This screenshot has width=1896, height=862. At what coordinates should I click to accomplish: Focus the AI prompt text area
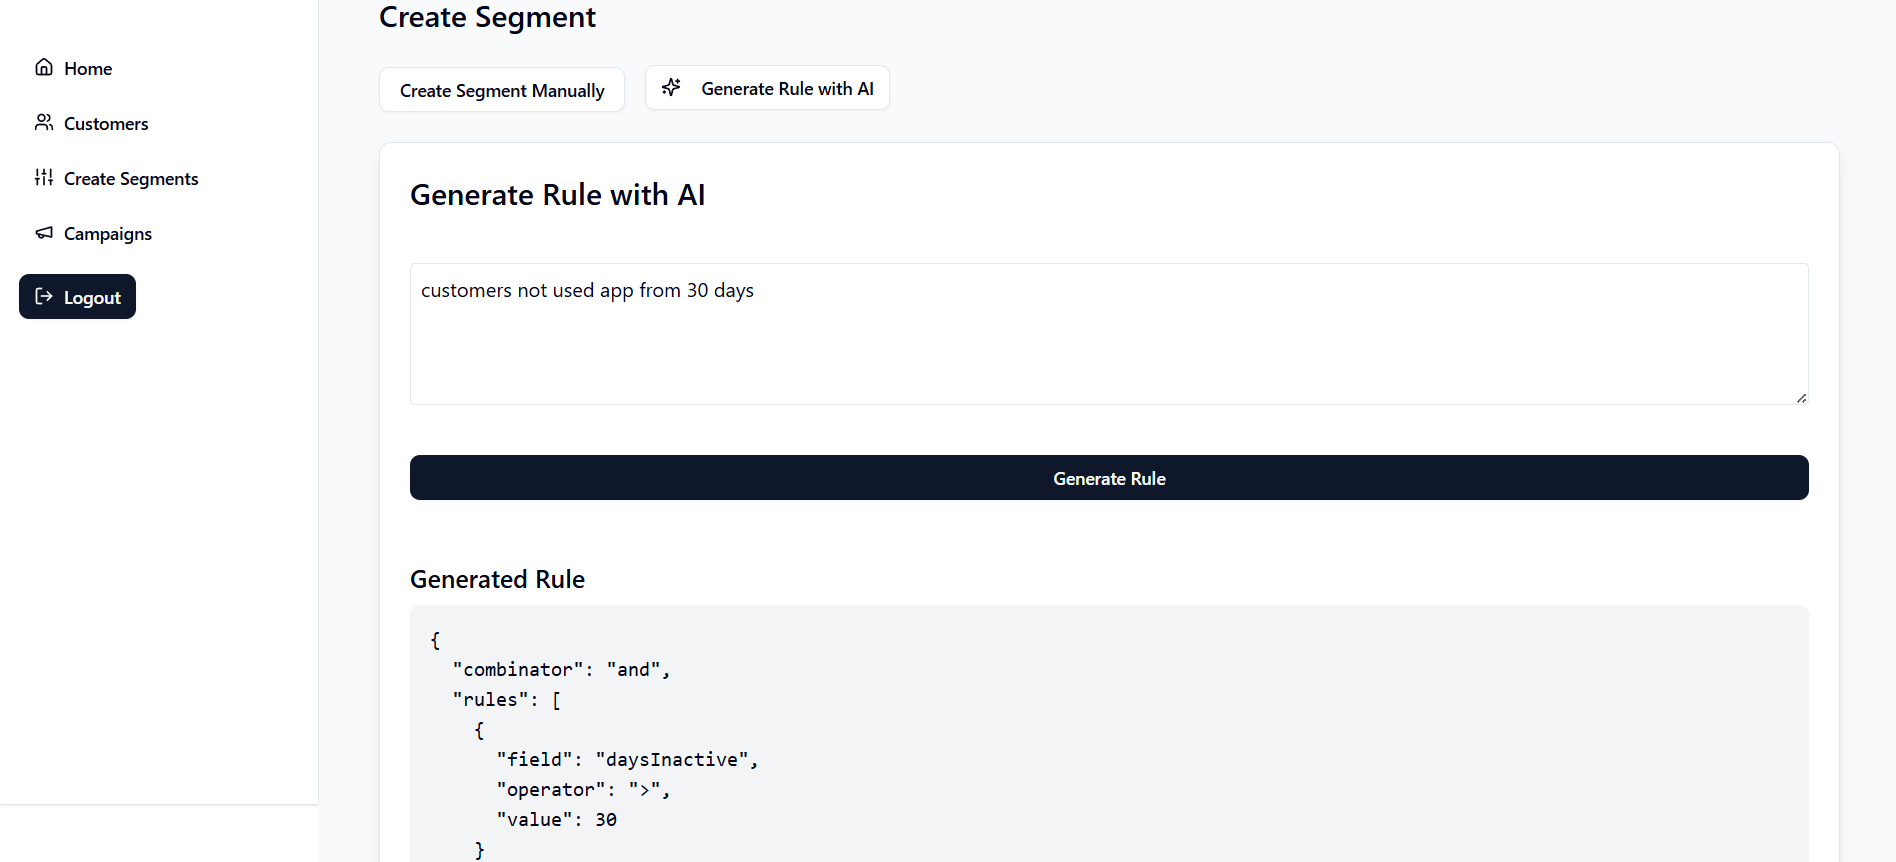tap(1109, 334)
